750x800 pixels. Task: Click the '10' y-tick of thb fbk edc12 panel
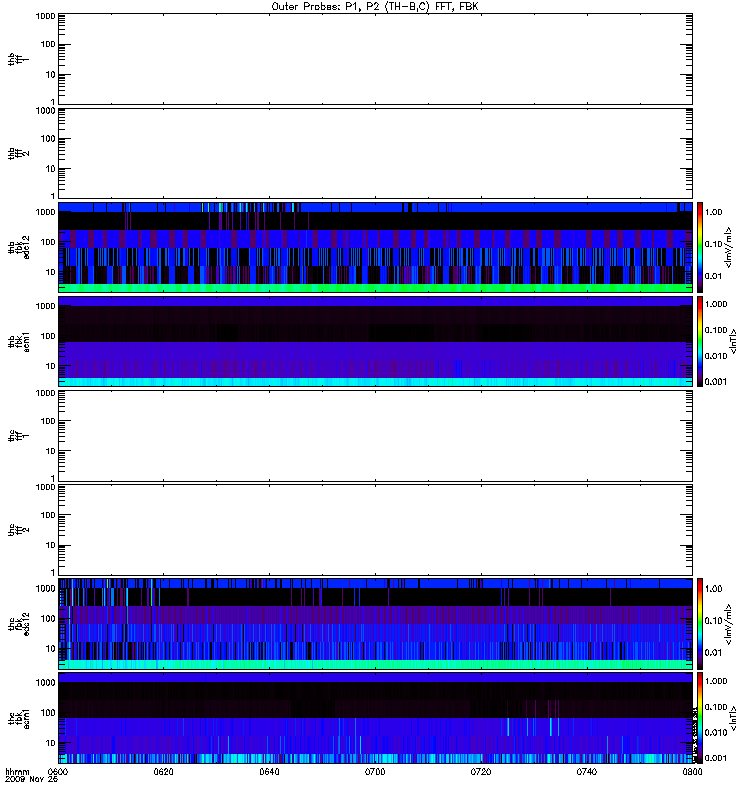(x=50, y=272)
